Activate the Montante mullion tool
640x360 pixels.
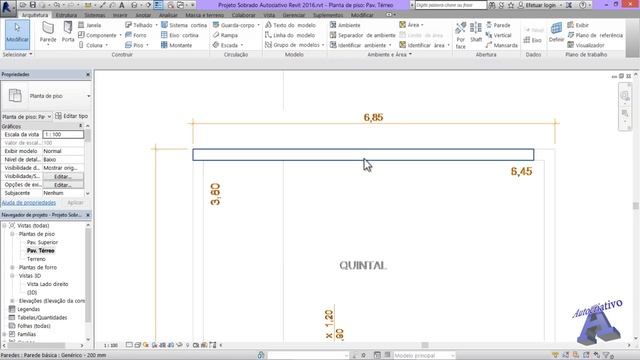coord(176,45)
